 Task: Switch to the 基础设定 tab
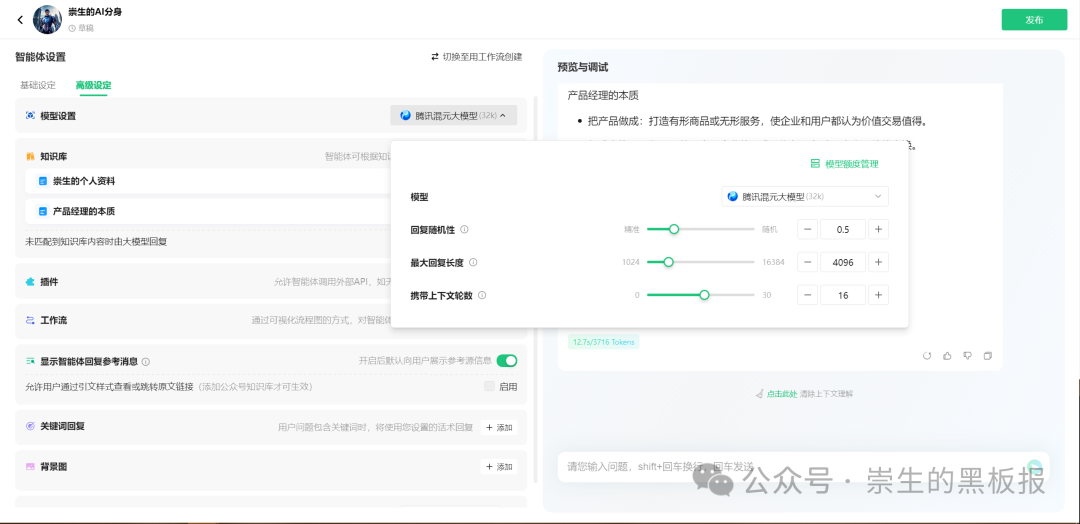point(38,85)
